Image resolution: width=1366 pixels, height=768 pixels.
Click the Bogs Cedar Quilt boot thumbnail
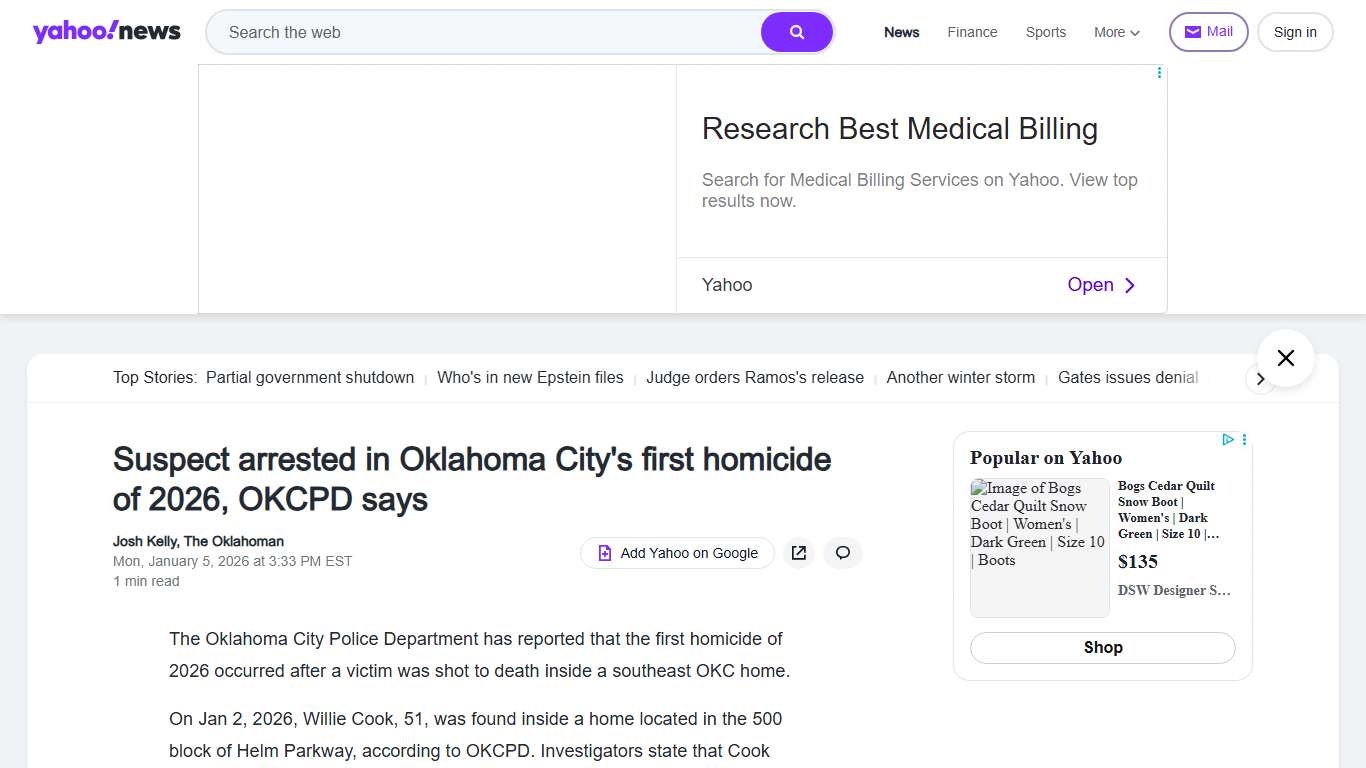tap(1038, 548)
